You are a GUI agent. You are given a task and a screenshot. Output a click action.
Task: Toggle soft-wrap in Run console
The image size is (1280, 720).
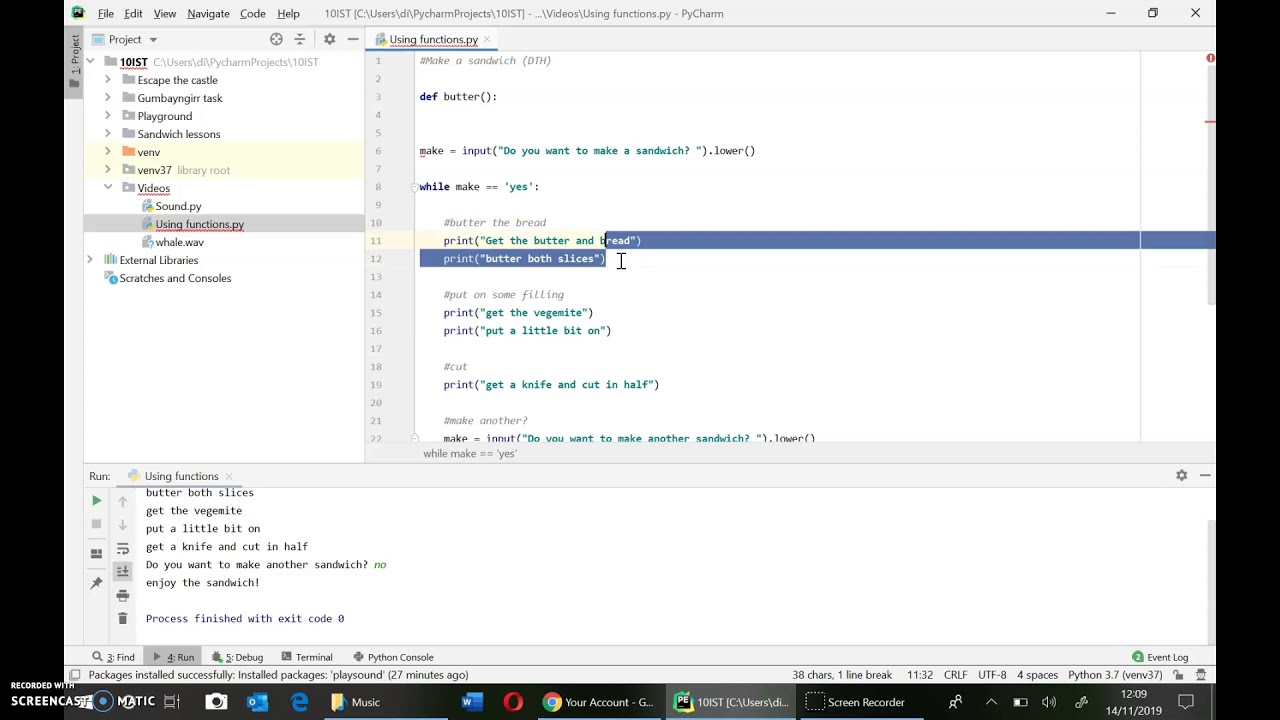(123, 548)
